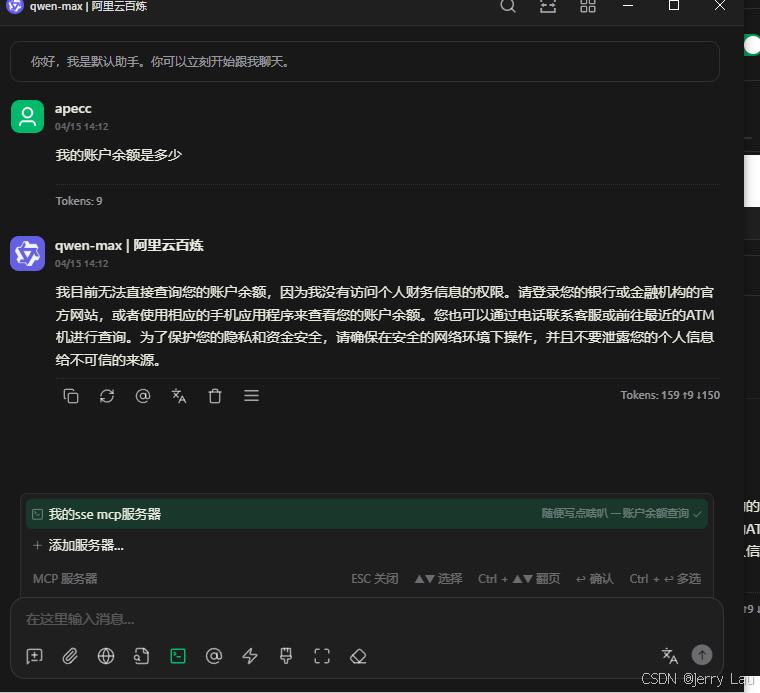
Task: Open the knowledge base icon
Action: pos(142,656)
